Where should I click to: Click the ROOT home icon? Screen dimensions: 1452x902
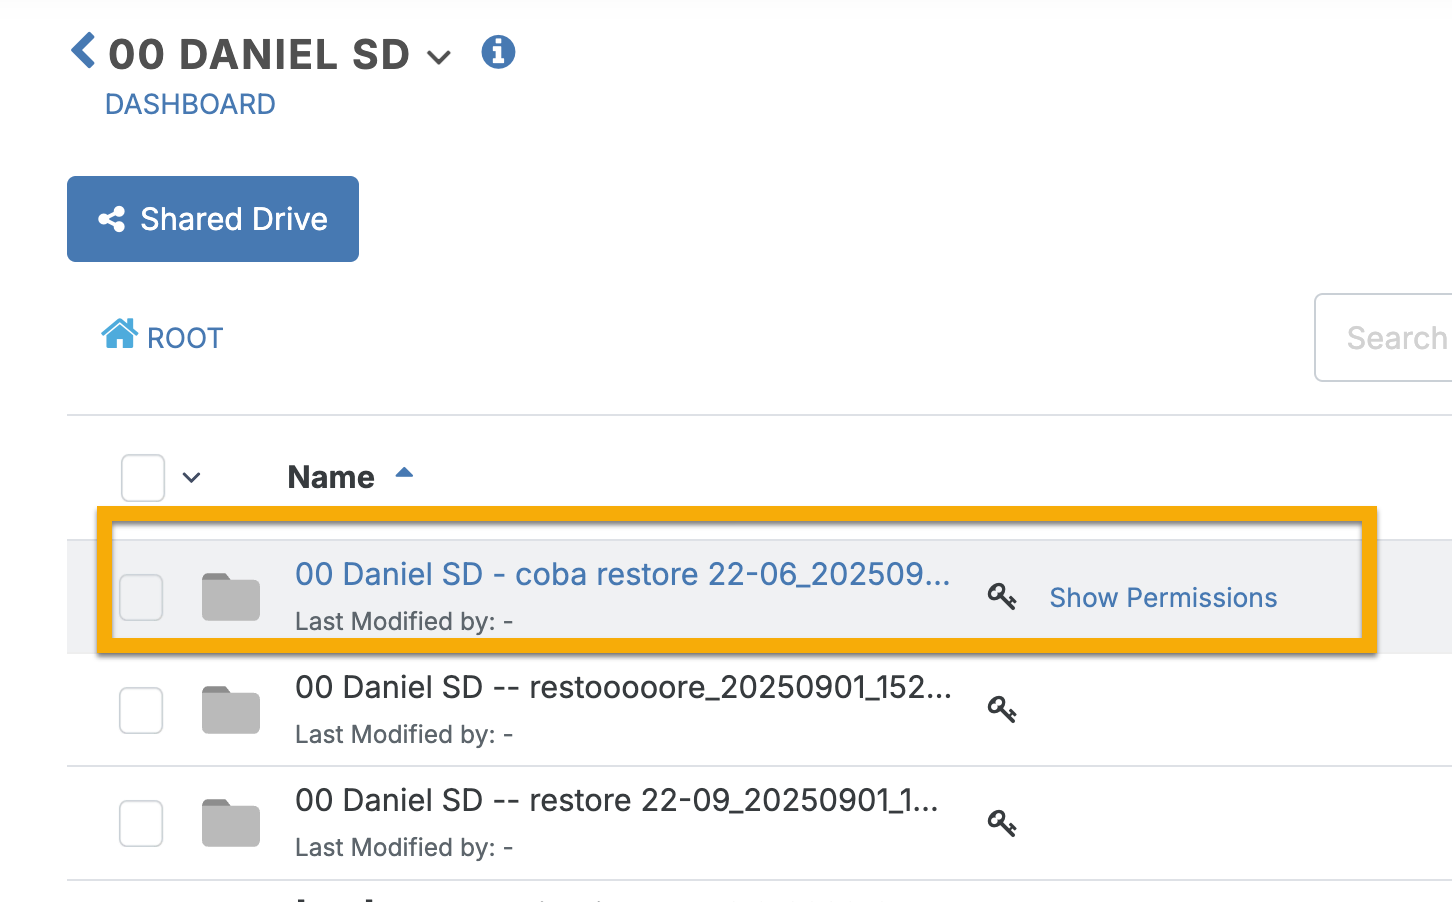(x=119, y=334)
